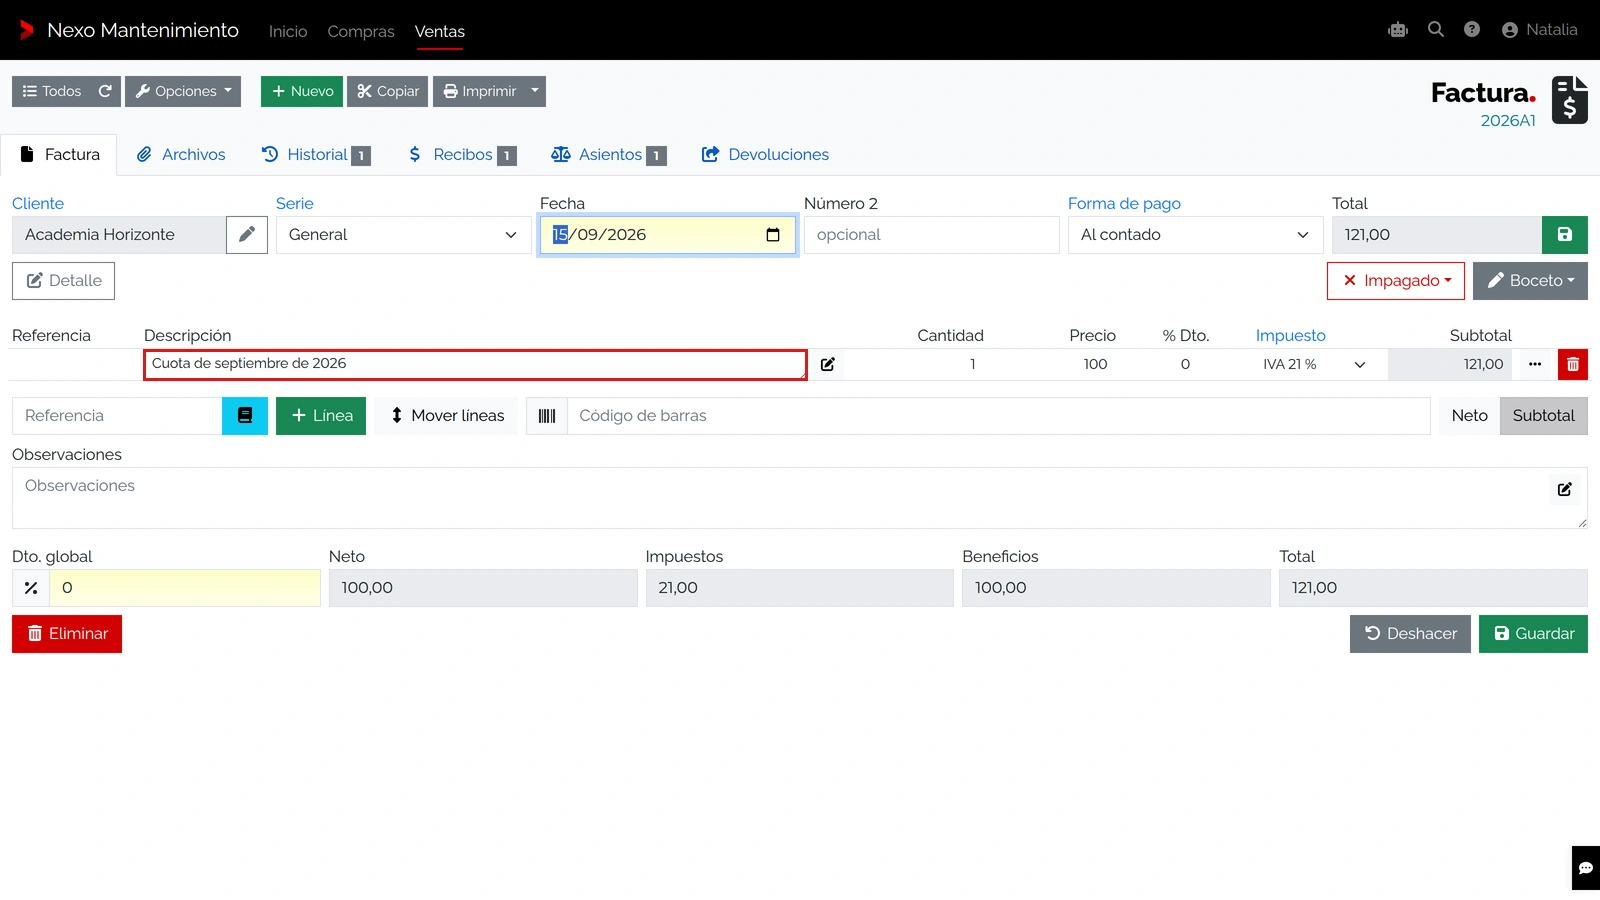Viewport: 1600px width, 900px height.
Task: Open Serie General dropdown
Action: [x=403, y=235]
